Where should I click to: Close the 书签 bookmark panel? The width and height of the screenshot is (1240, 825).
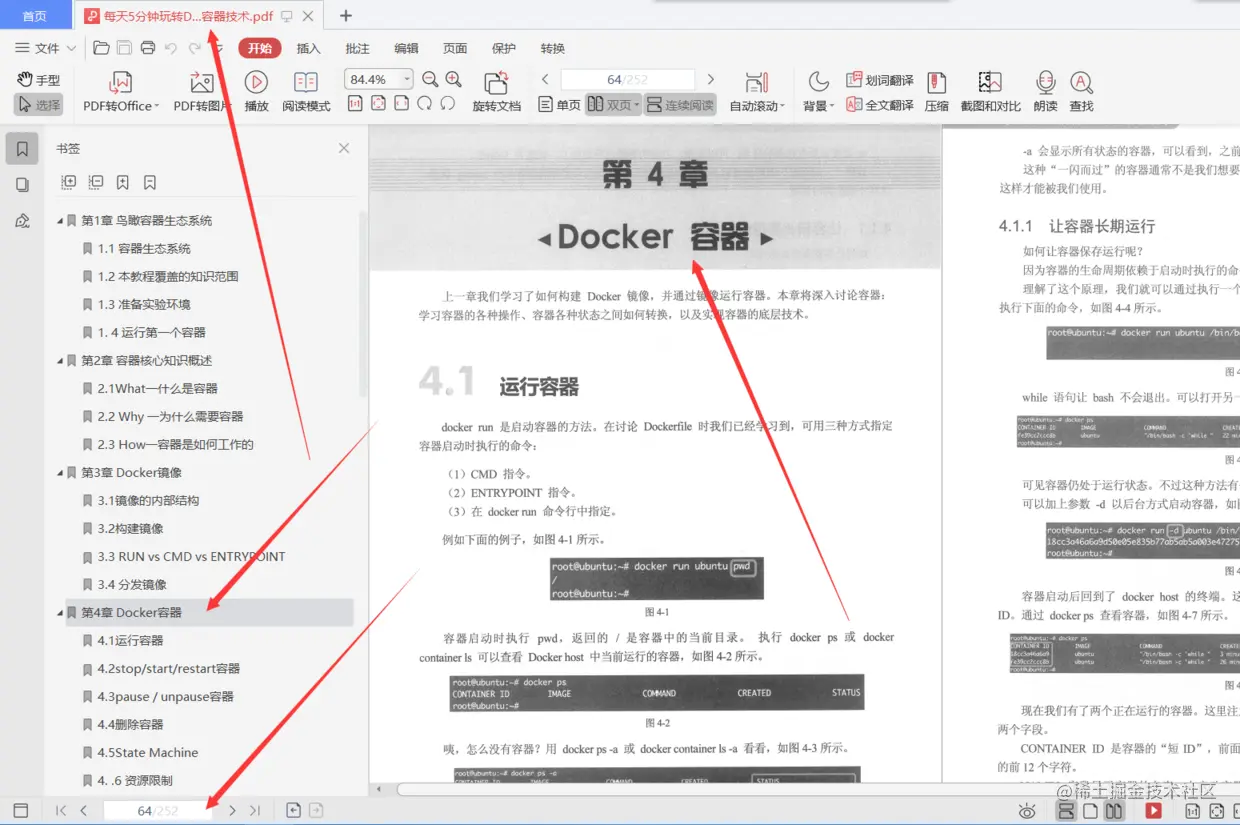(x=344, y=148)
